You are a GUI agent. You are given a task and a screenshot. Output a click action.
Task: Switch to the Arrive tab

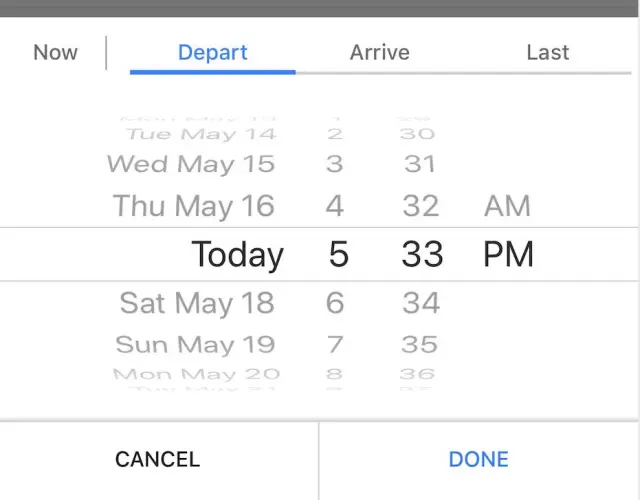coord(379,53)
